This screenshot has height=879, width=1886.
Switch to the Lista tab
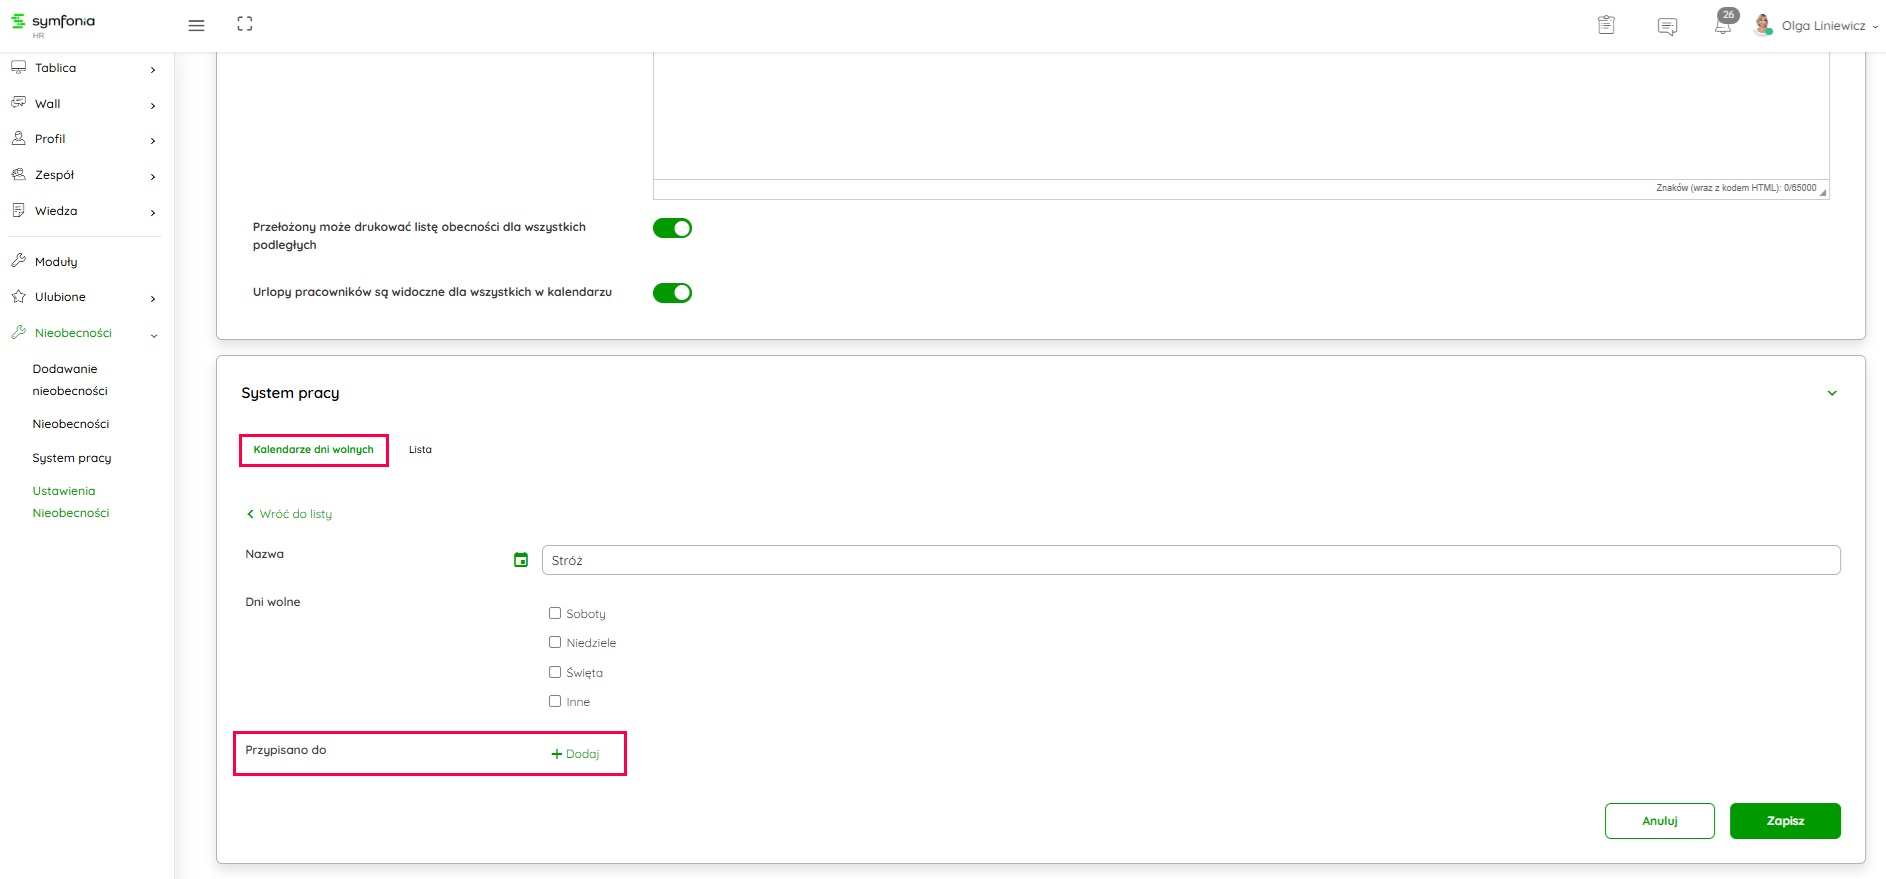[420, 450]
